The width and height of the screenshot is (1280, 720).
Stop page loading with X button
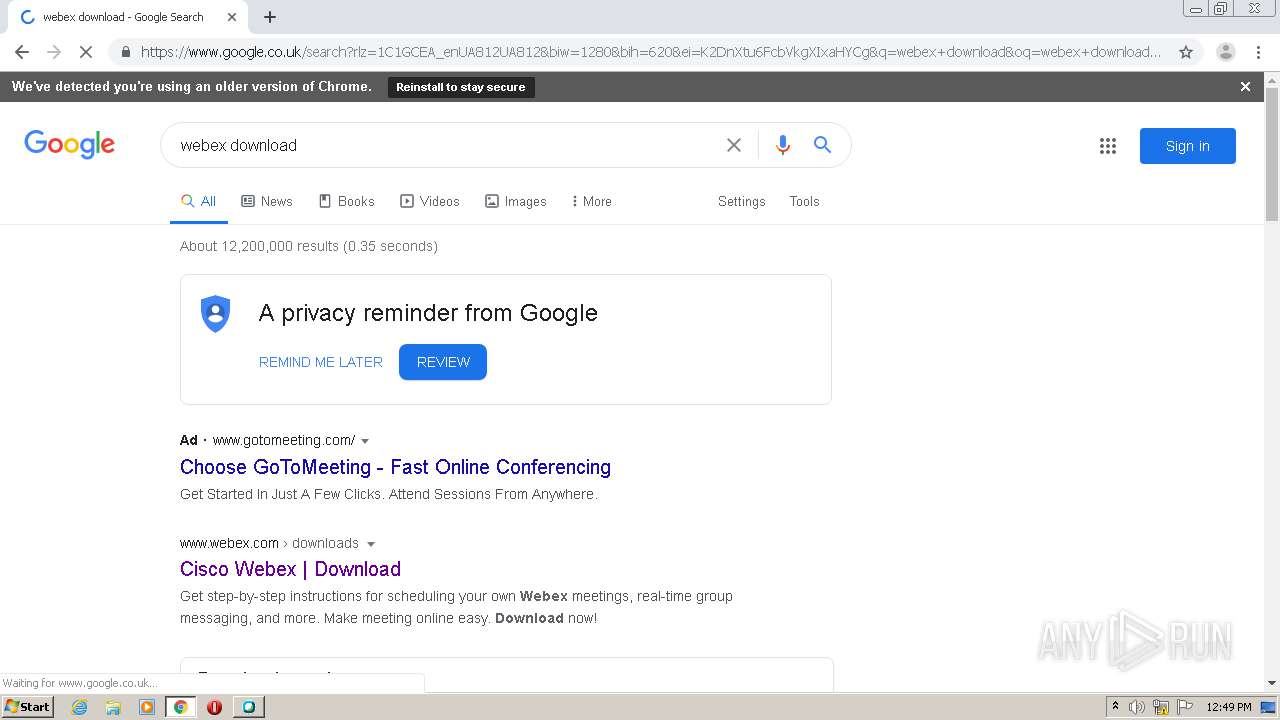(x=86, y=52)
